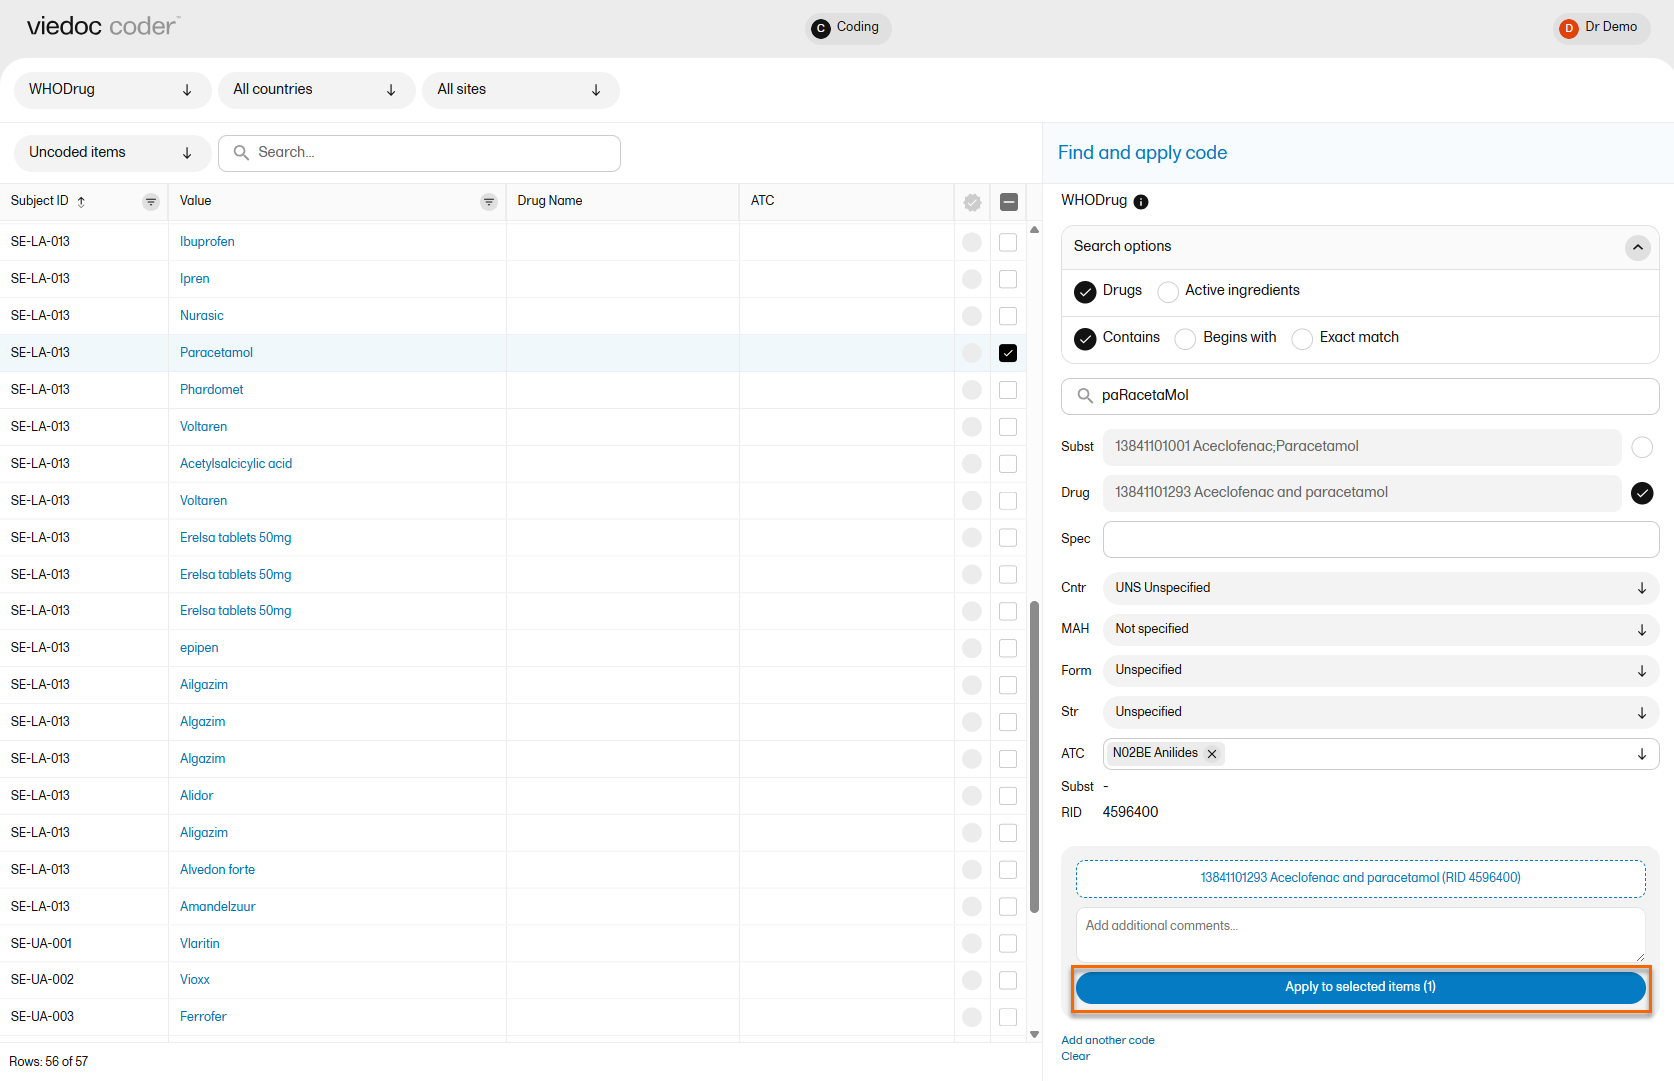Remove the N02BE Anilides ATC tag
The height and width of the screenshot is (1081, 1674).
point(1212,754)
